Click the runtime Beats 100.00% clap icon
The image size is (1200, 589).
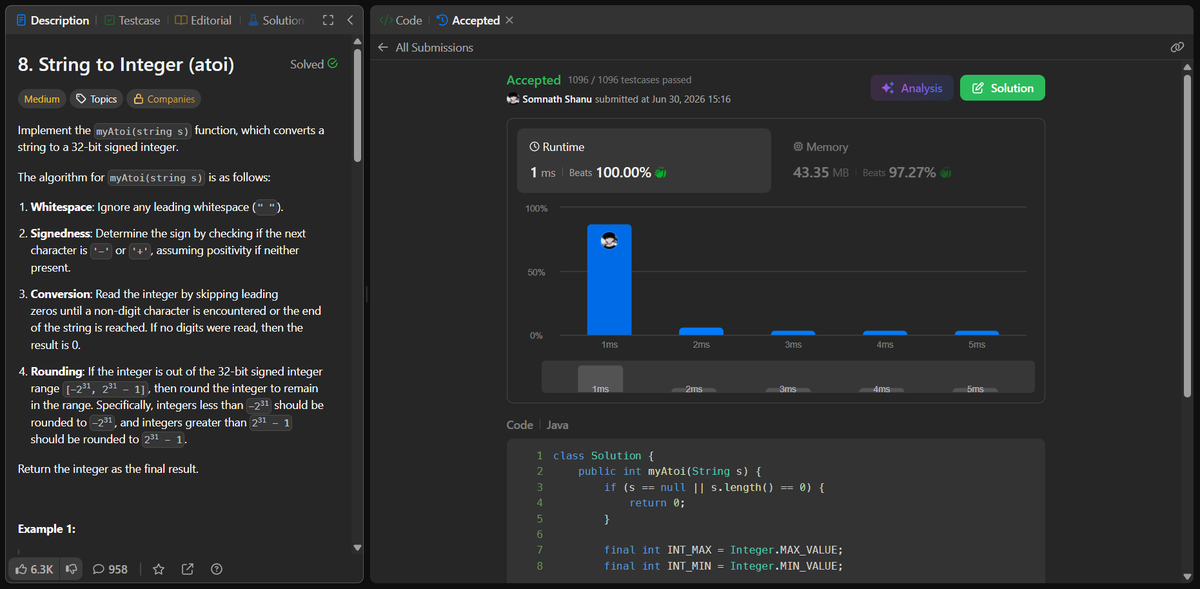(660, 172)
